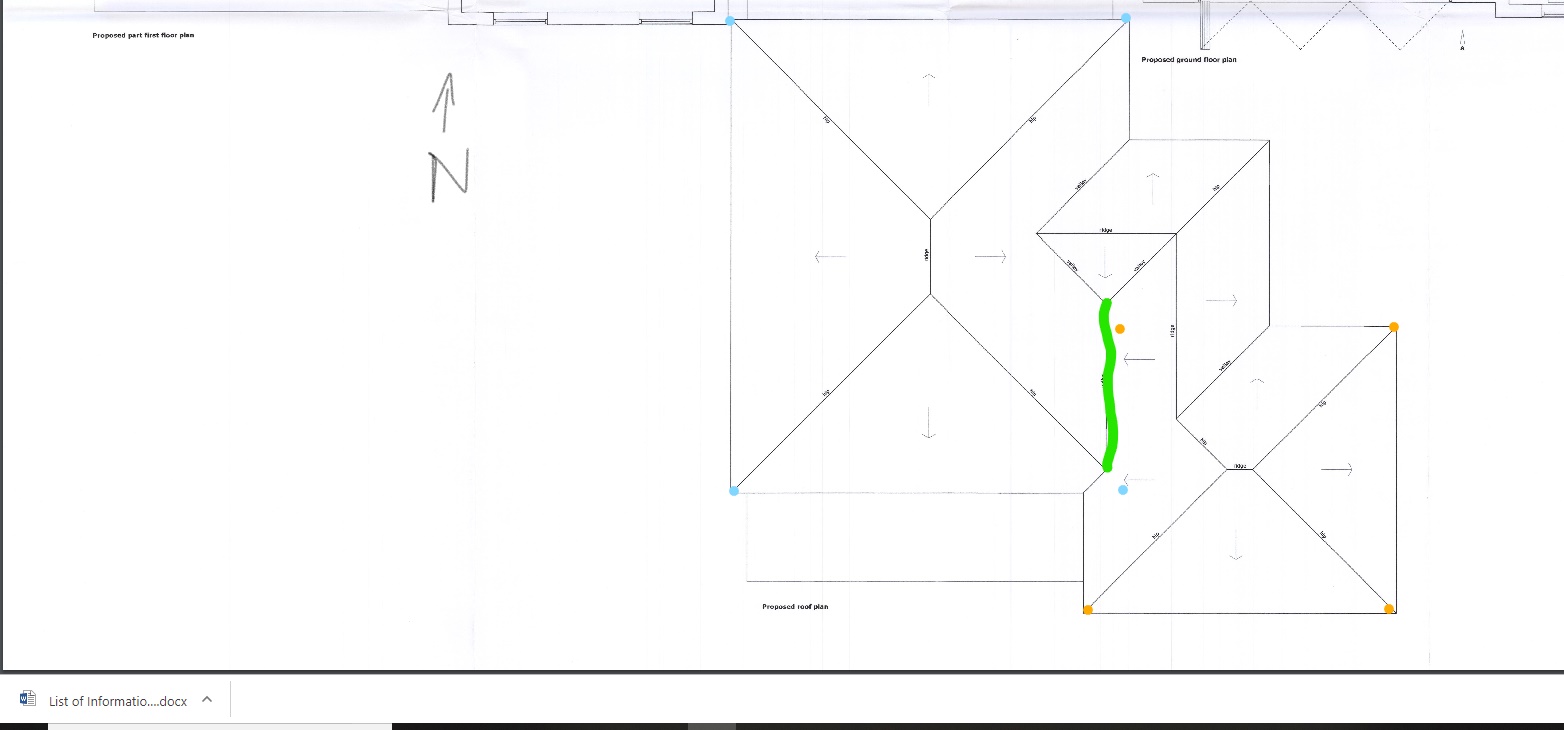Click the ridge label on the smaller hip roof
Image resolution: width=1564 pixels, height=730 pixels.
click(x=1238, y=465)
